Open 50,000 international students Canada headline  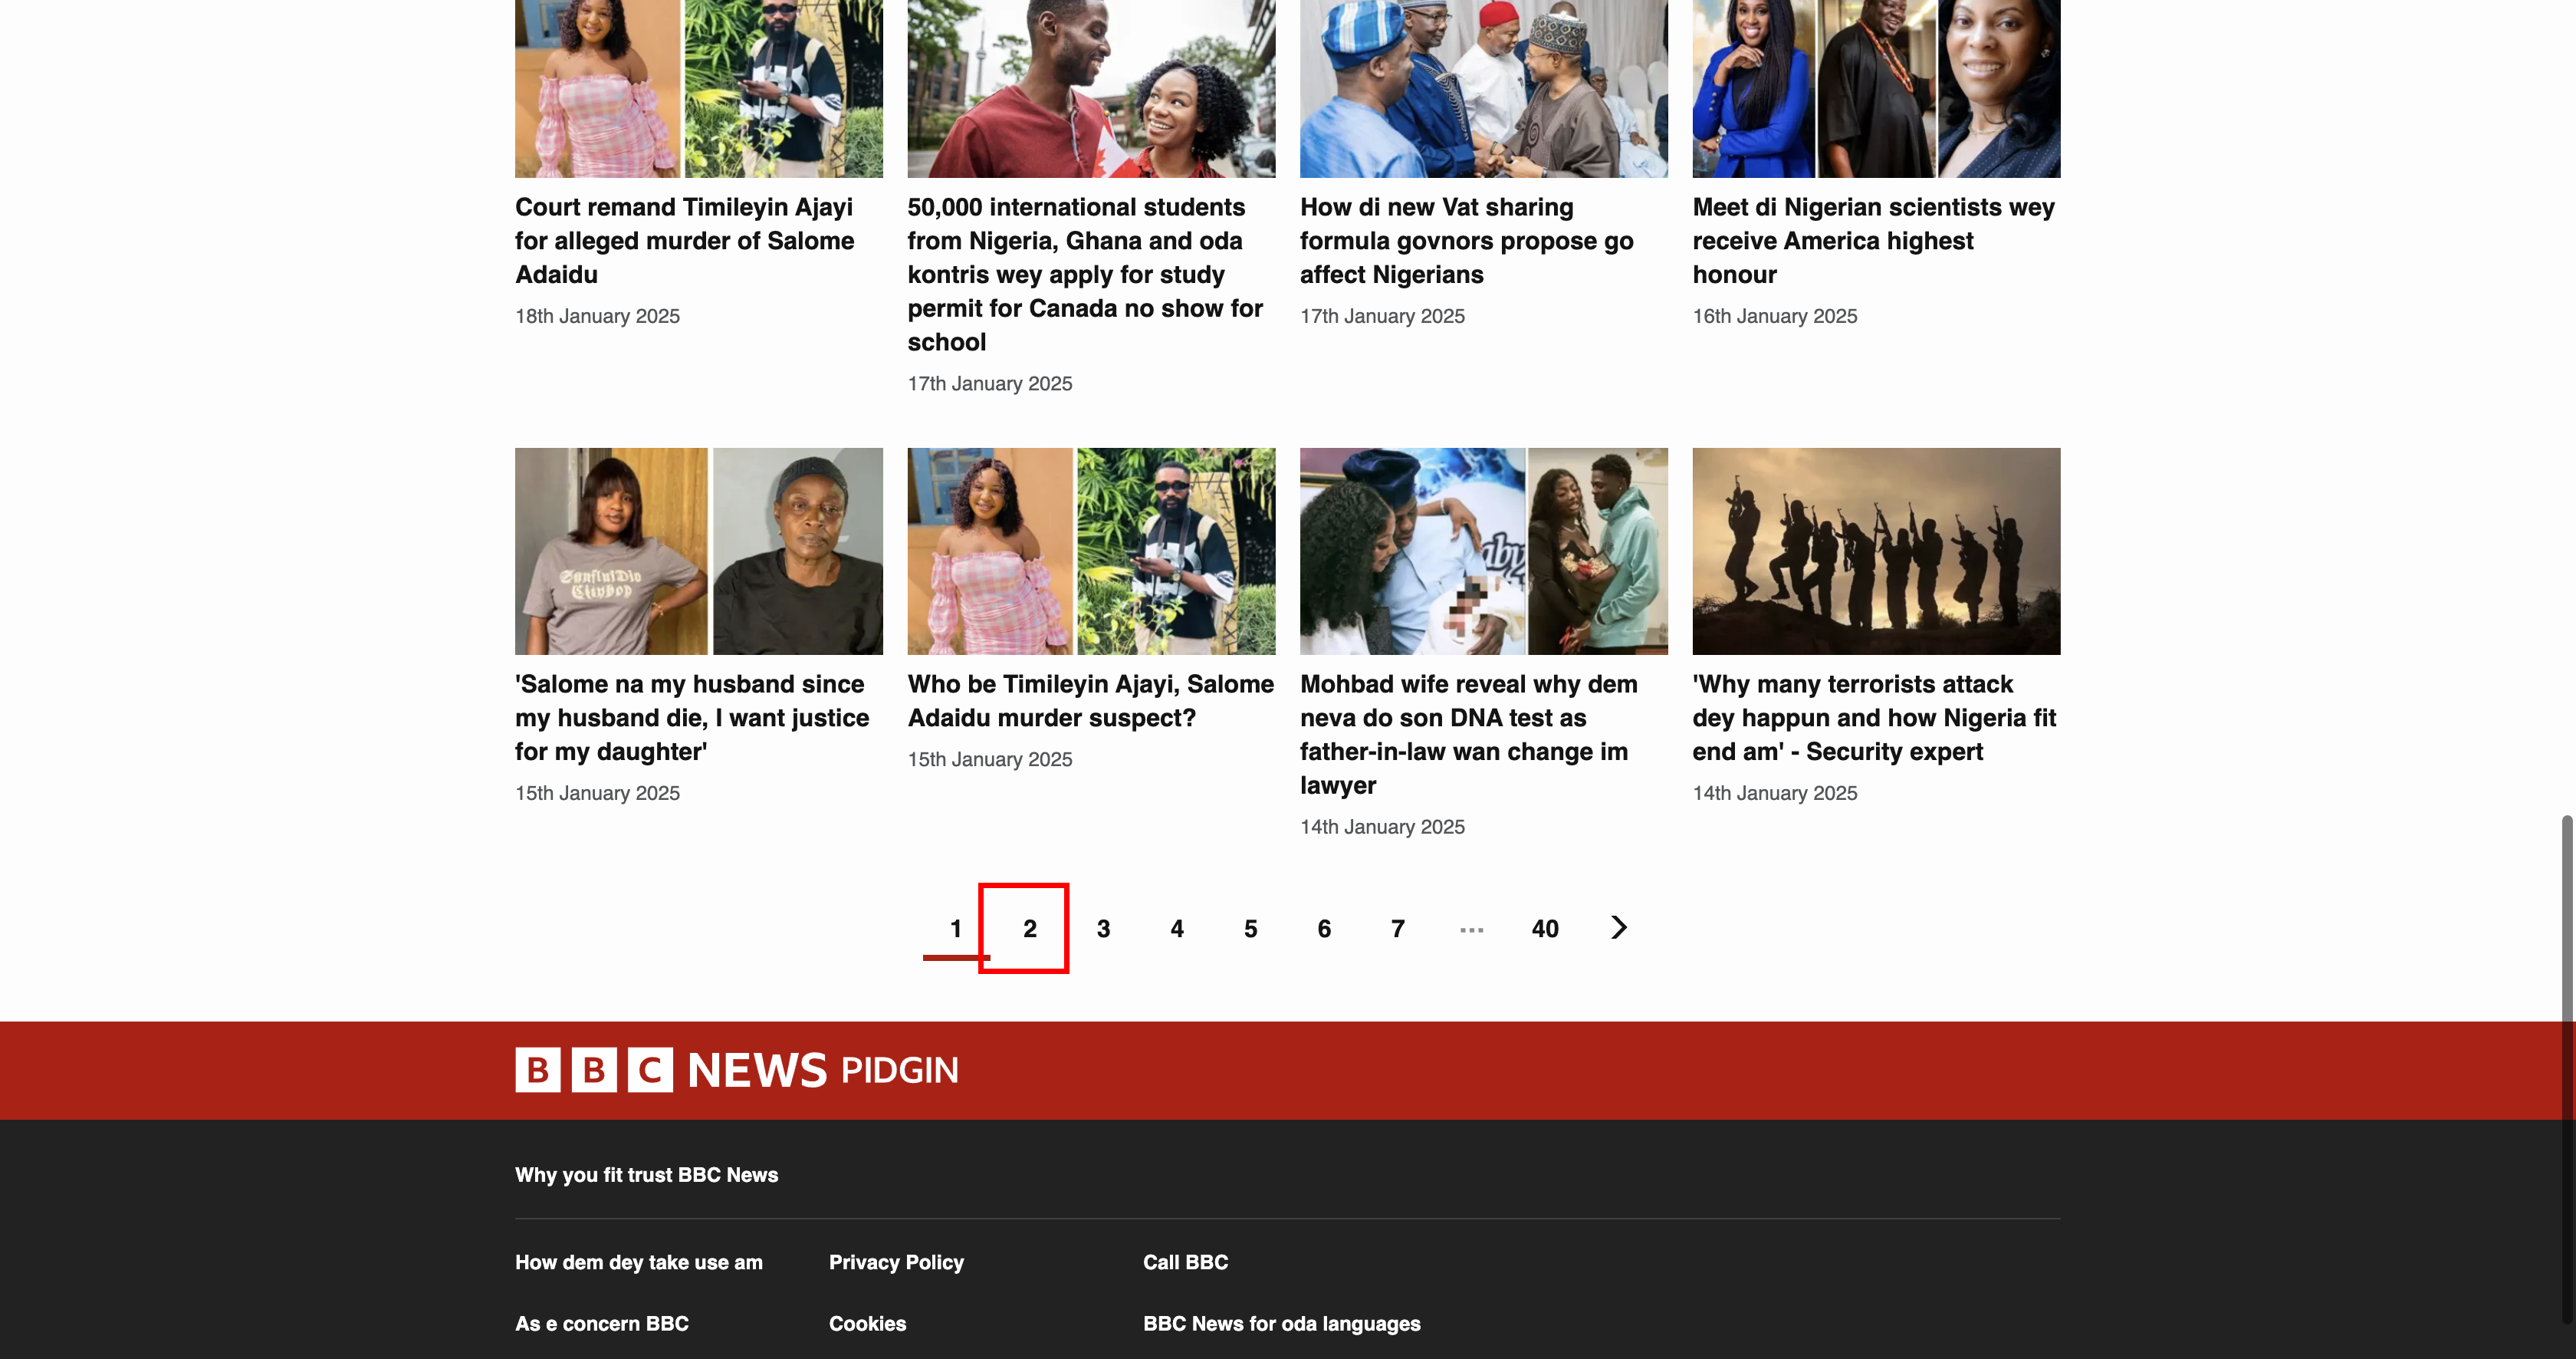(1085, 274)
